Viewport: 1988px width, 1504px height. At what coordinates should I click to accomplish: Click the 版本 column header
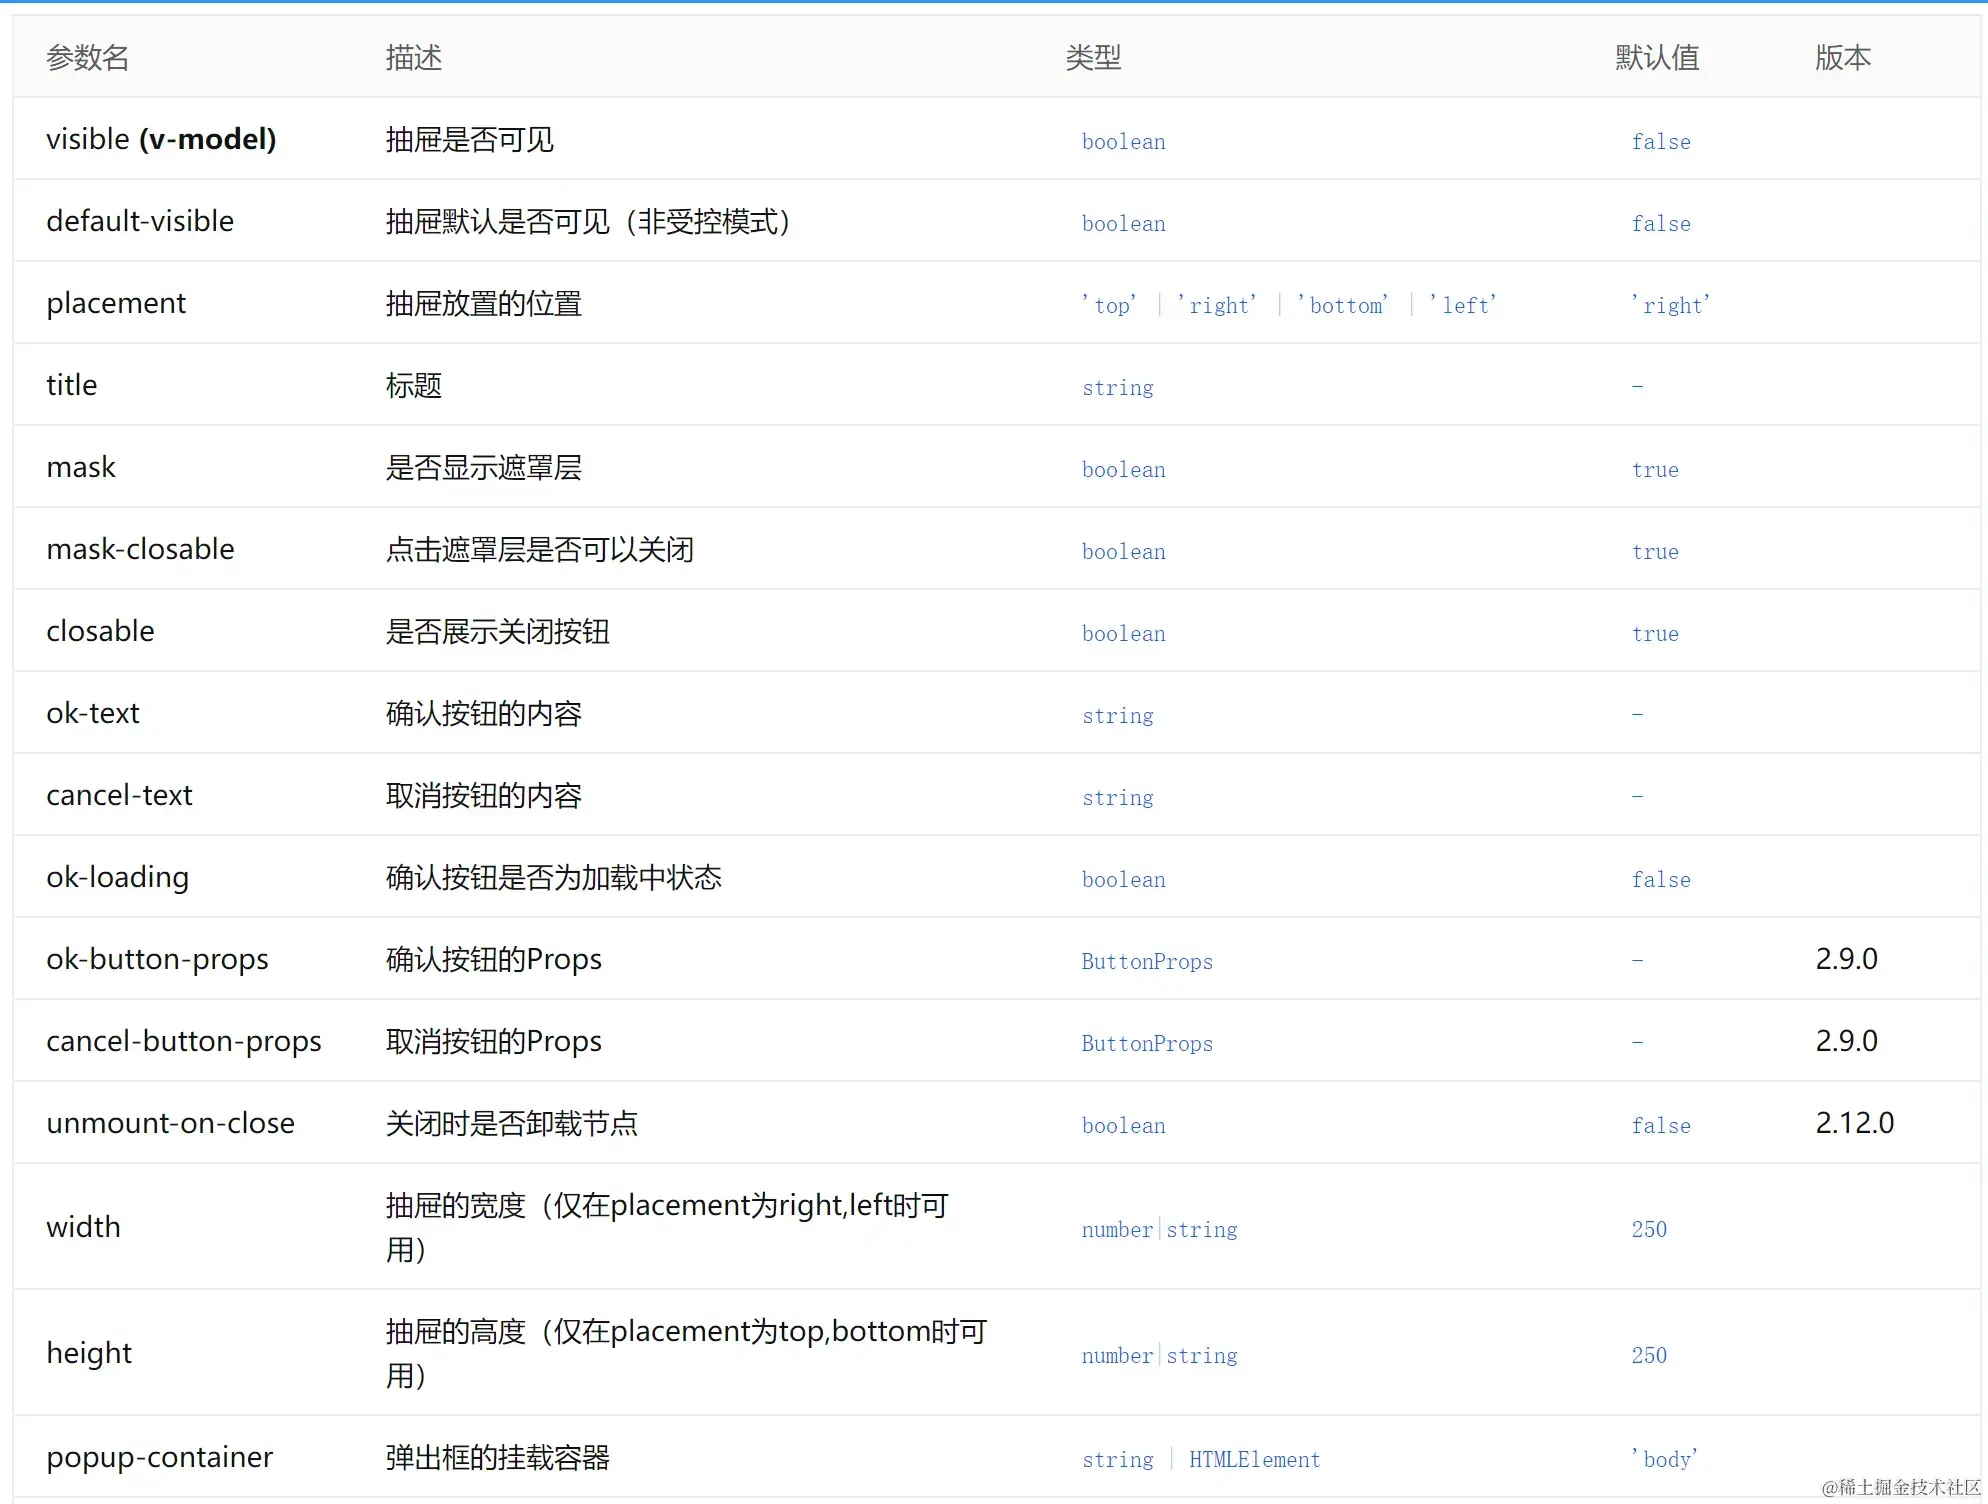[x=1843, y=58]
